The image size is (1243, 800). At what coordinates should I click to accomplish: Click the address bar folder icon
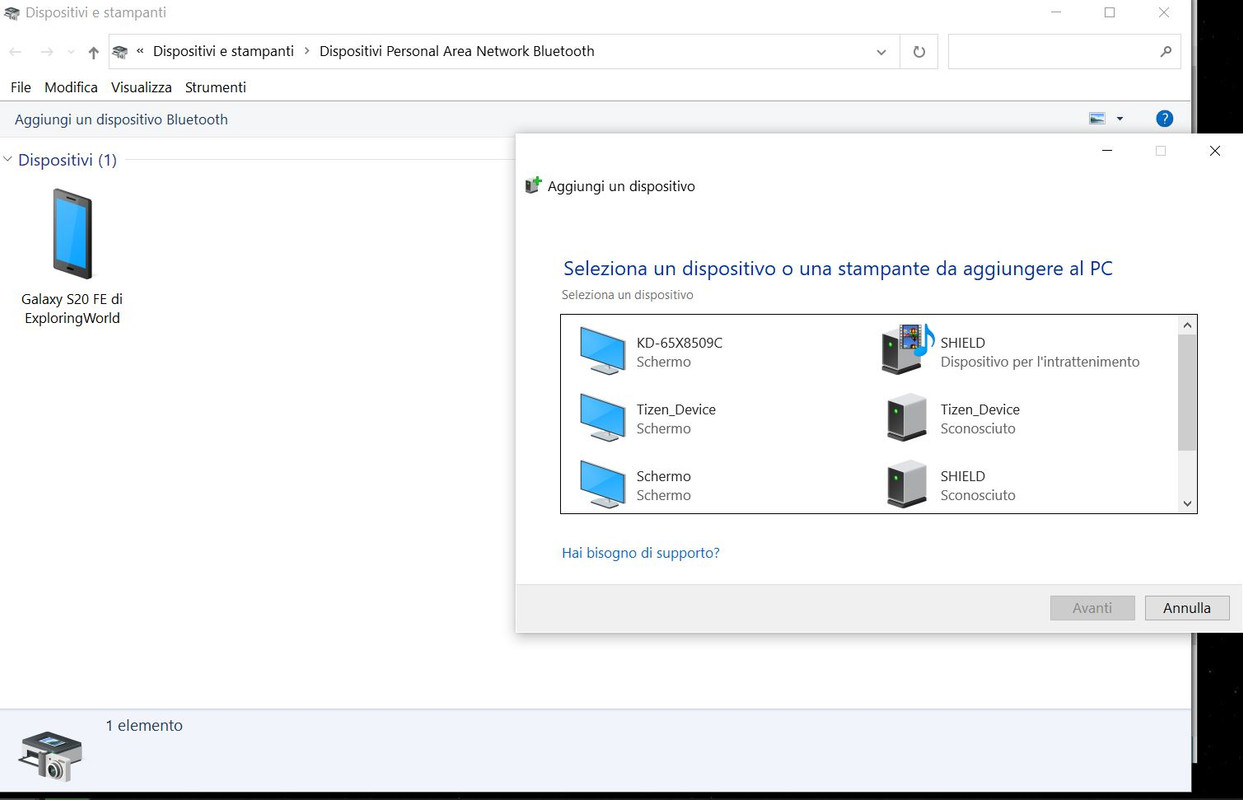[x=120, y=52]
